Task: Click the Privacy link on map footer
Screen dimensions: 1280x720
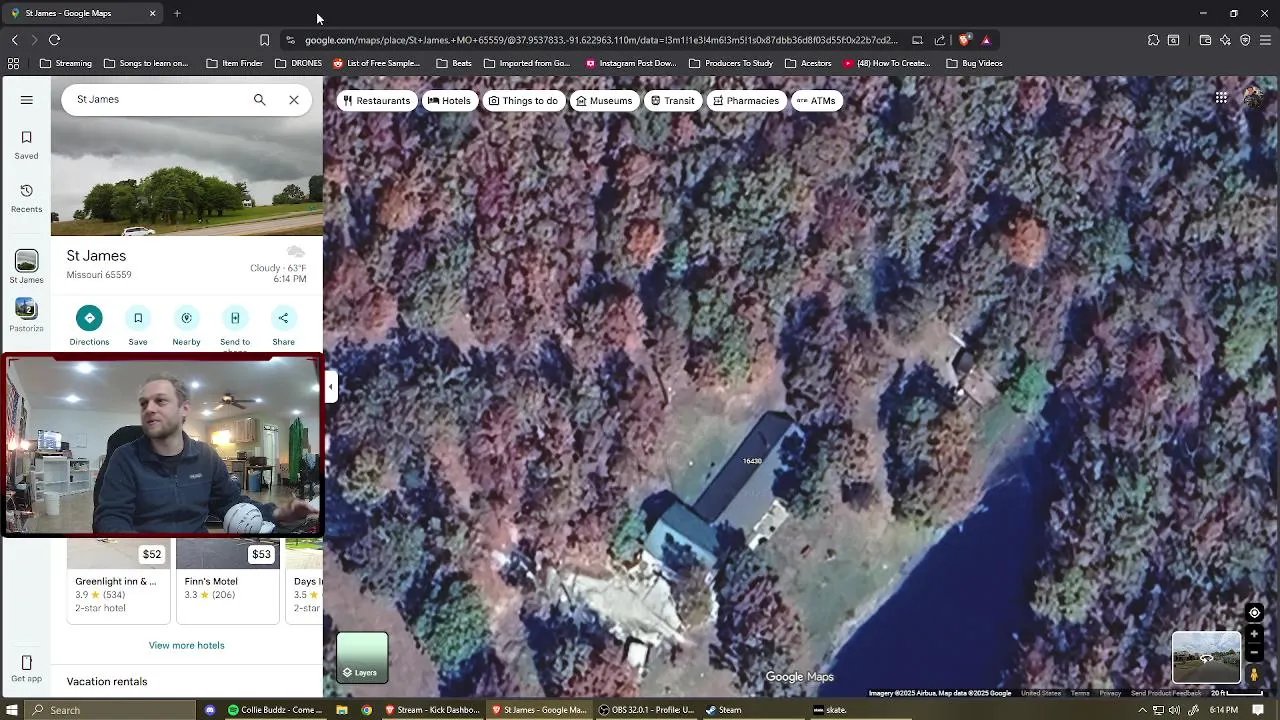Action: point(1110,693)
